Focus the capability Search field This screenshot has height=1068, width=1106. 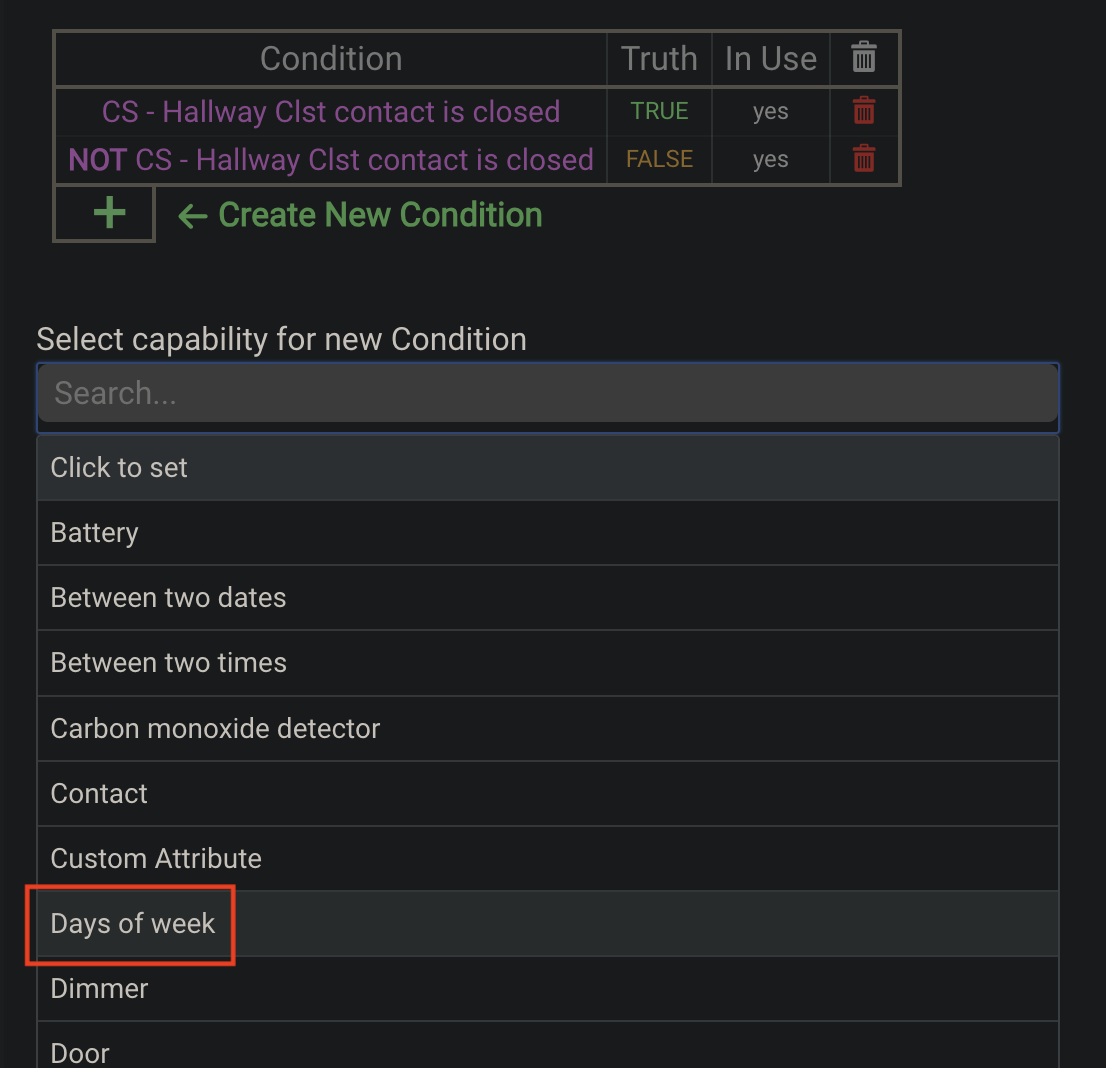548,393
